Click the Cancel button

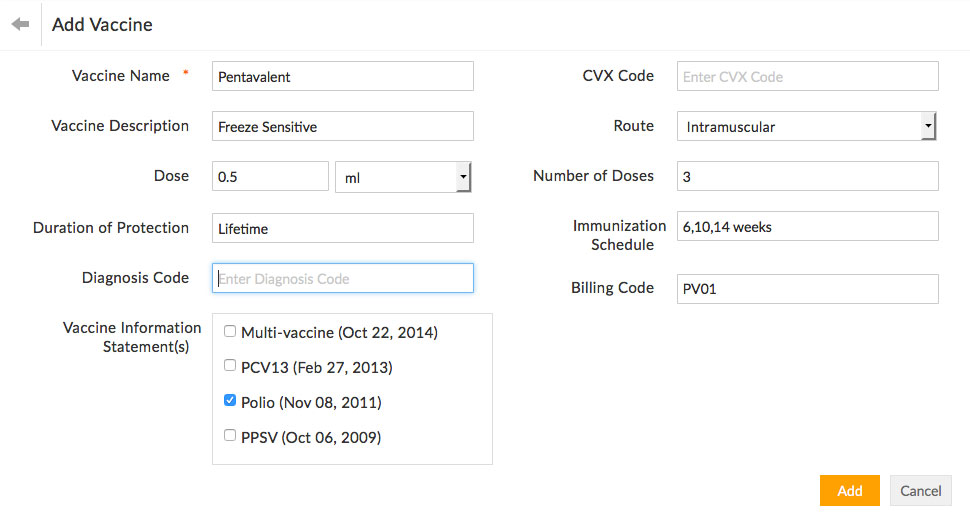920,490
